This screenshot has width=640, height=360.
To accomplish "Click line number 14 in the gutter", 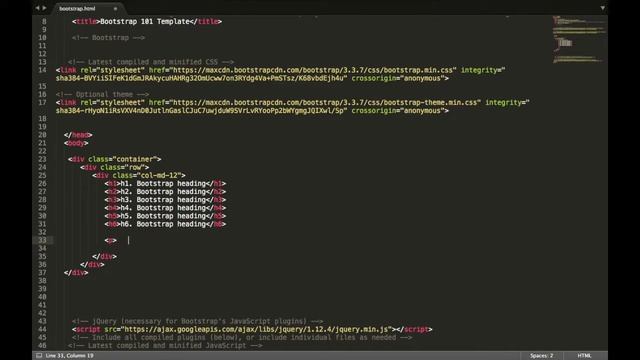I will pyautogui.click(x=42, y=70).
